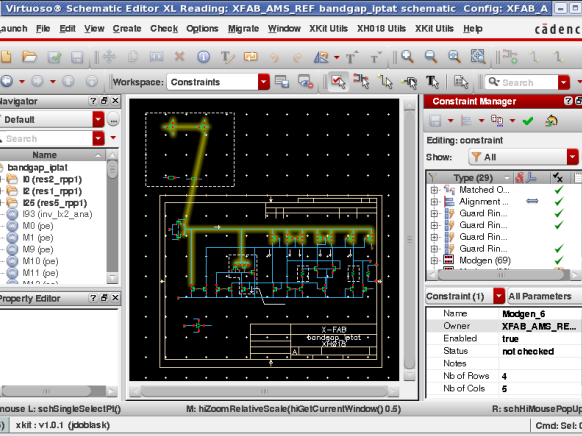Click the Back navigation arrow icon

[x=7, y=81]
